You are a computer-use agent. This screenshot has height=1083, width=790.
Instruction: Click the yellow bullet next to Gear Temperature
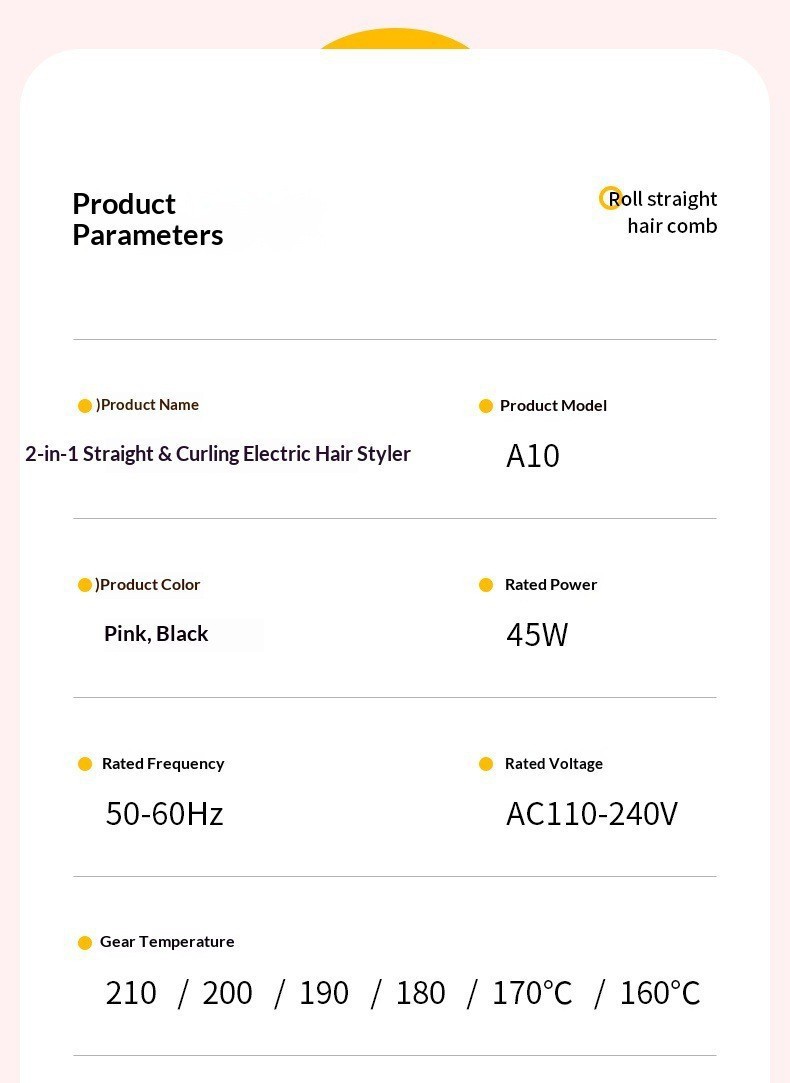pyautogui.click(x=85, y=943)
